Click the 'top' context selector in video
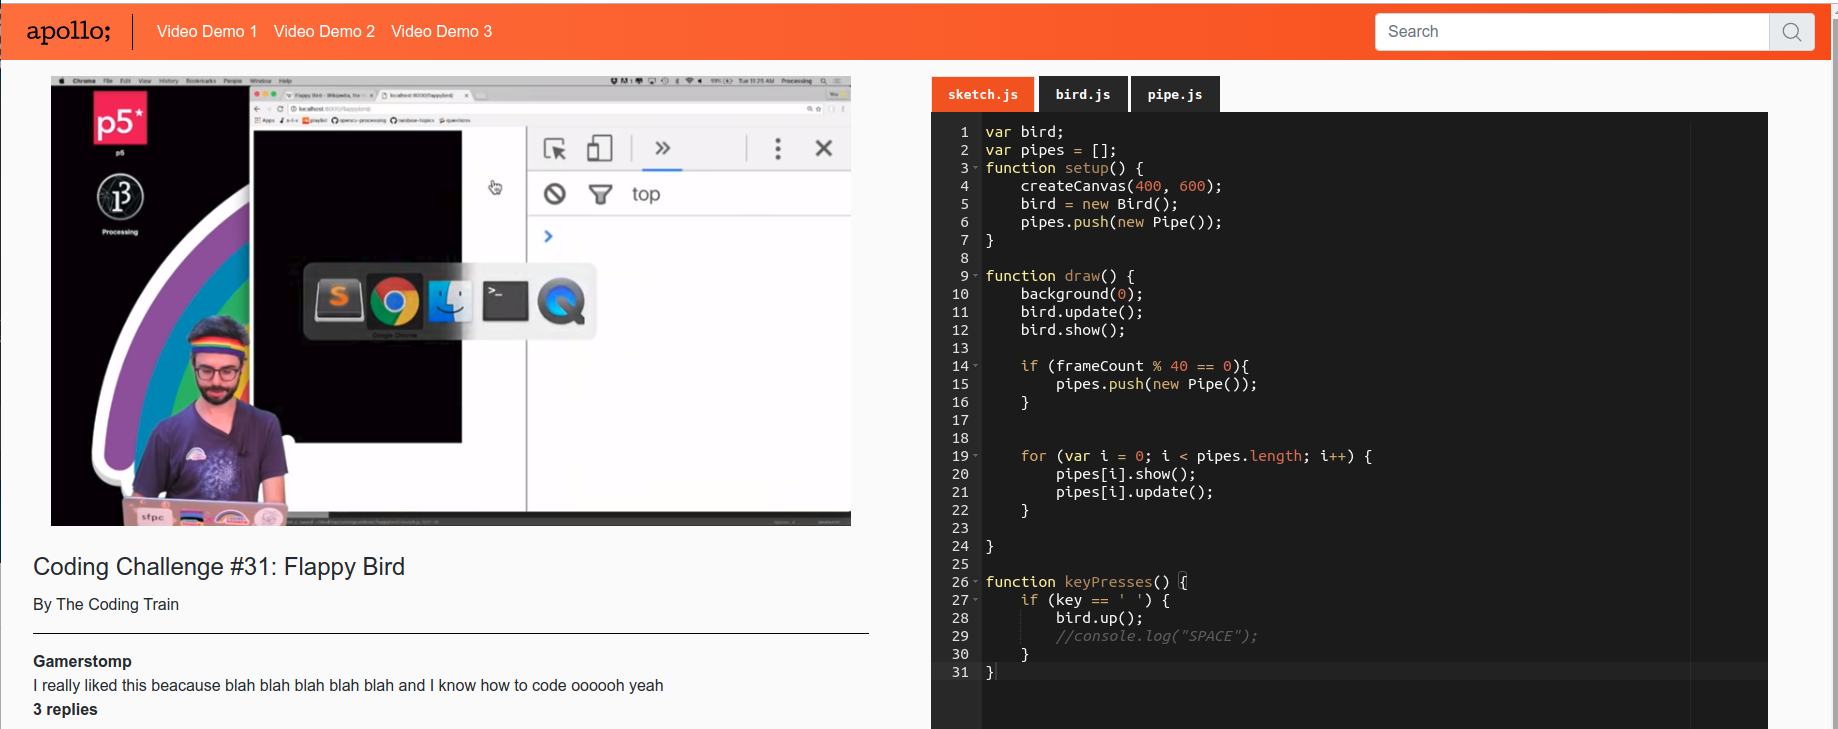The width and height of the screenshot is (1838, 729). coord(646,194)
